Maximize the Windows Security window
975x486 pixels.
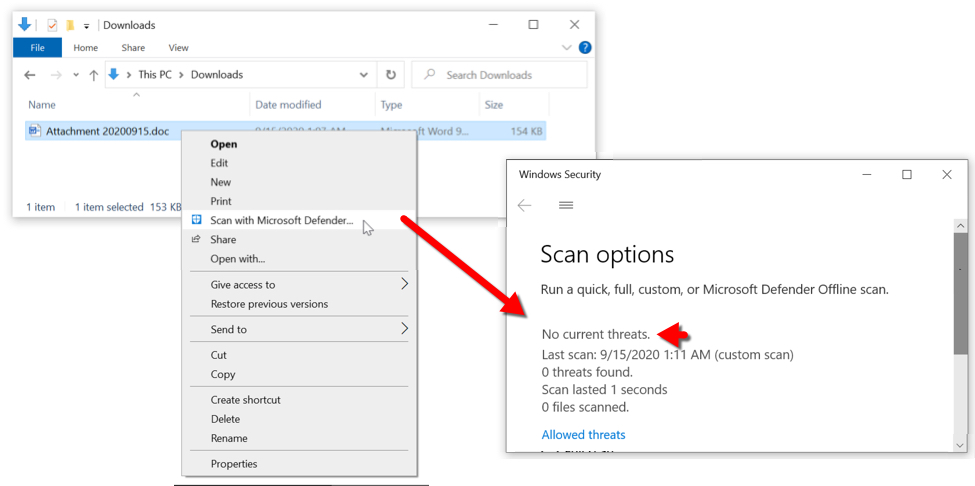[x=907, y=175]
